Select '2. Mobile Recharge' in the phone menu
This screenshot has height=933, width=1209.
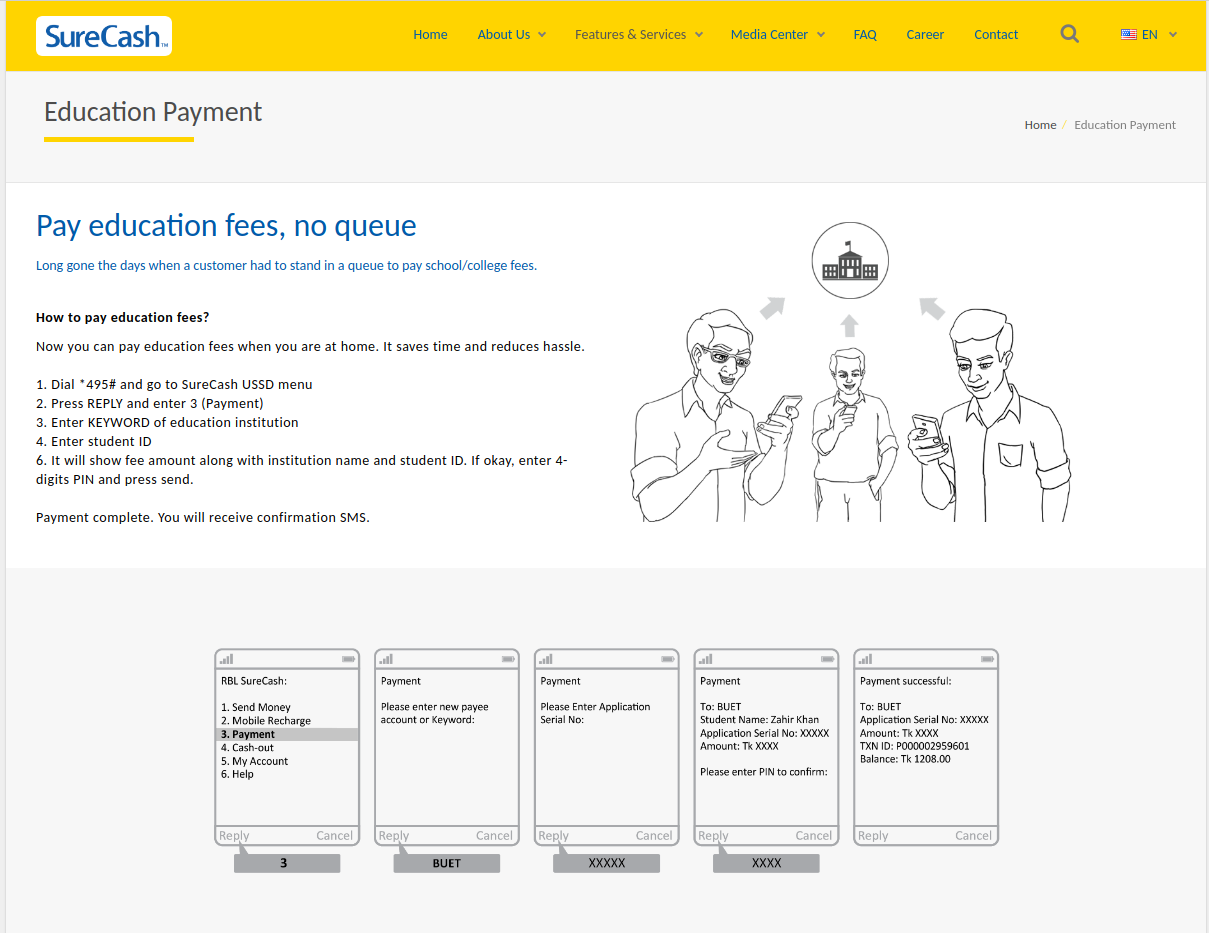pyautogui.click(x=266, y=721)
